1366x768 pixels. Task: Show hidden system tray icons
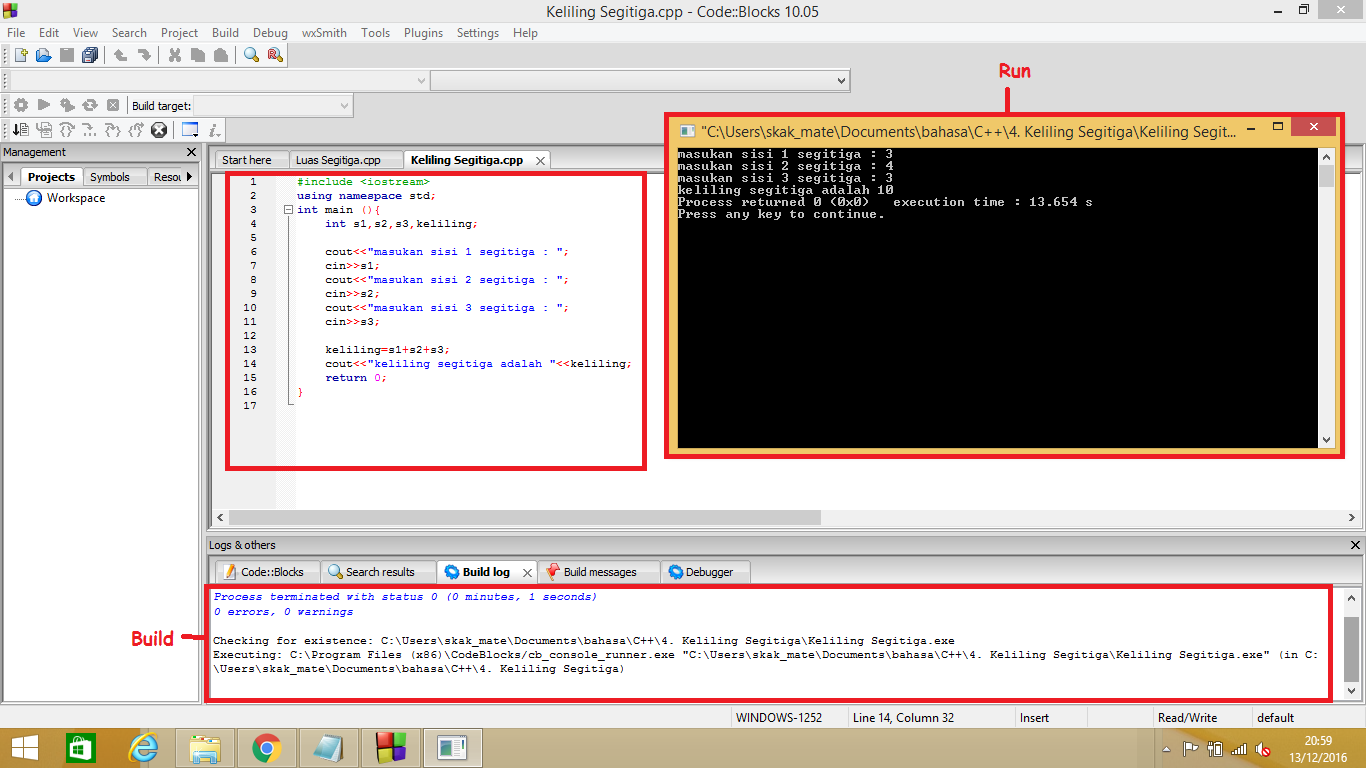[x=1166, y=748]
